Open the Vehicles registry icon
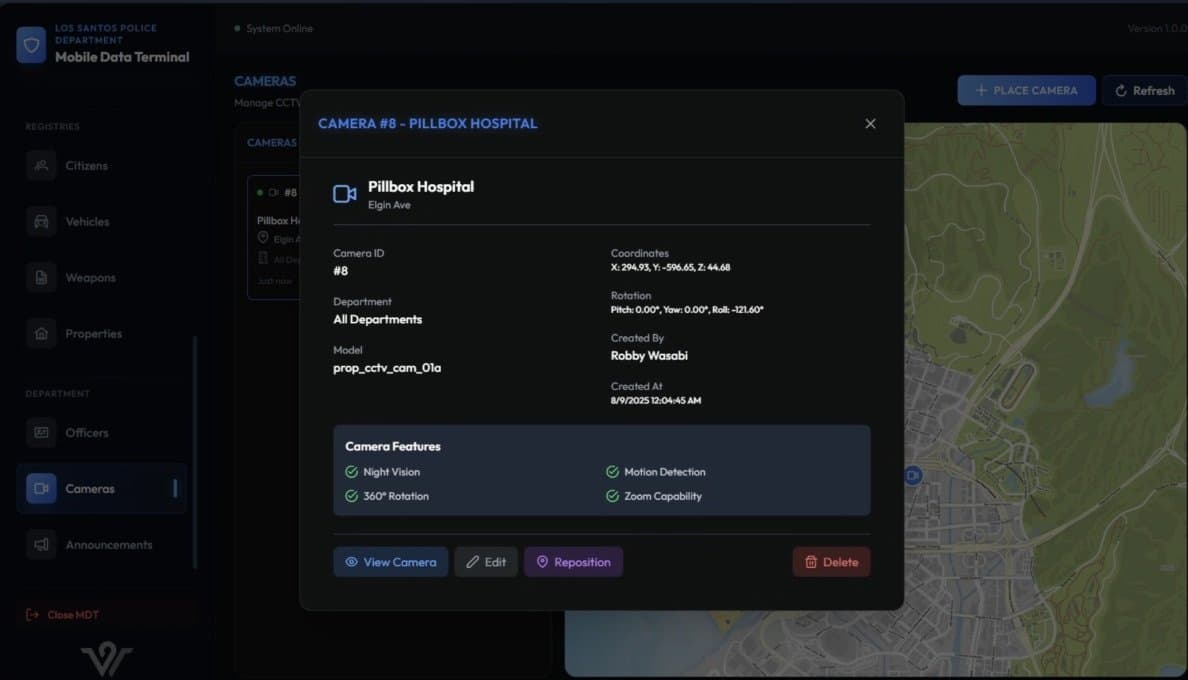The width and height of the screenshot is (1188, 680). [x=41, y=221]
